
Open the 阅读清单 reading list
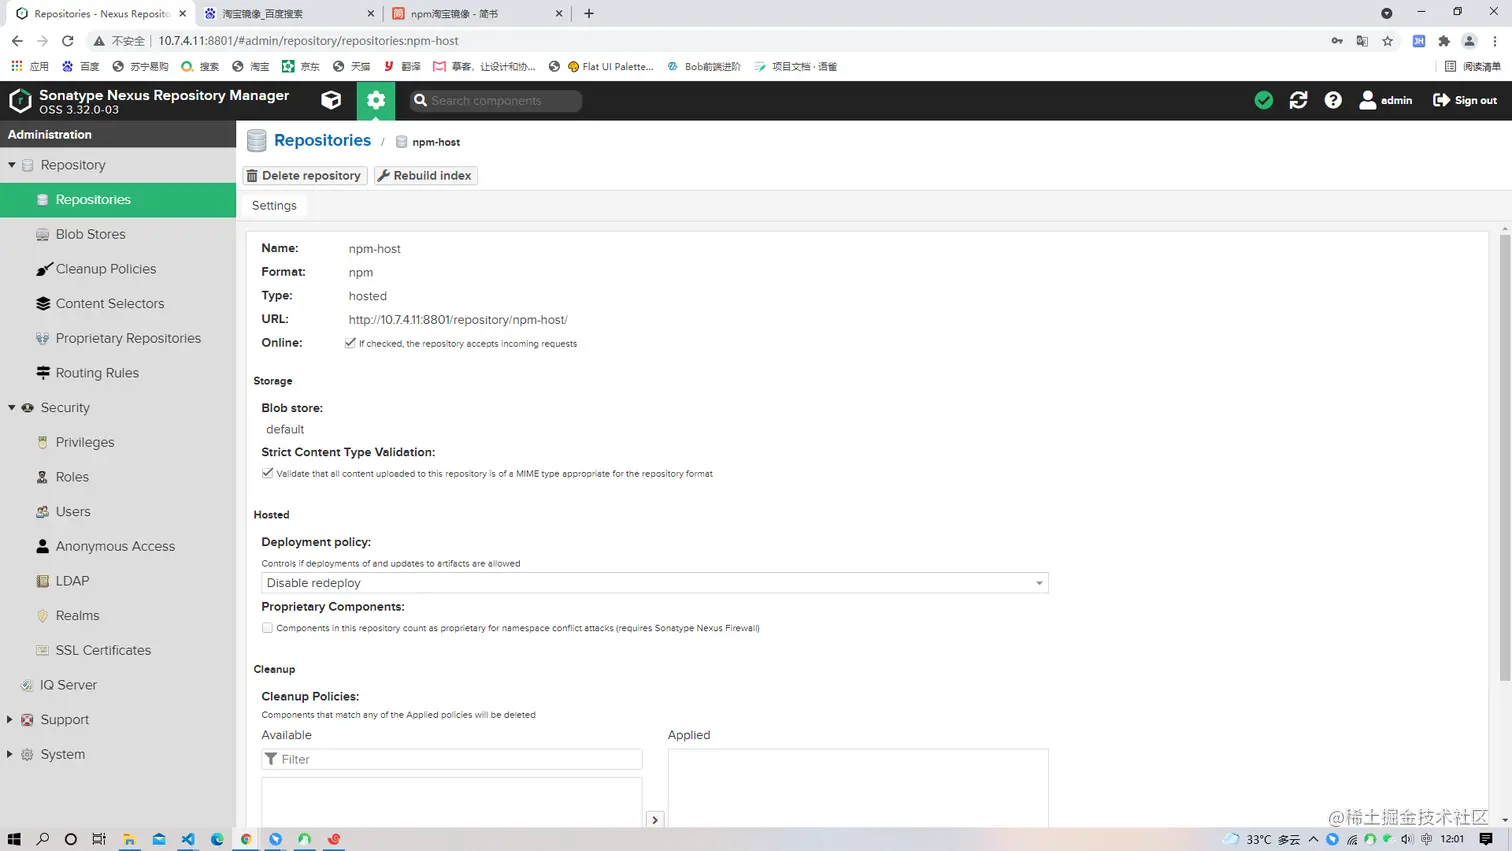coord(1473,67)
